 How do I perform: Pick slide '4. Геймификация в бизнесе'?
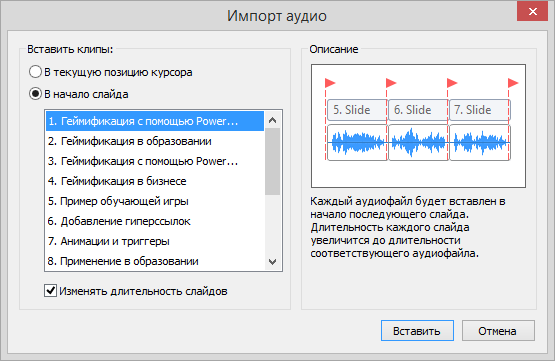pos(155,181)
